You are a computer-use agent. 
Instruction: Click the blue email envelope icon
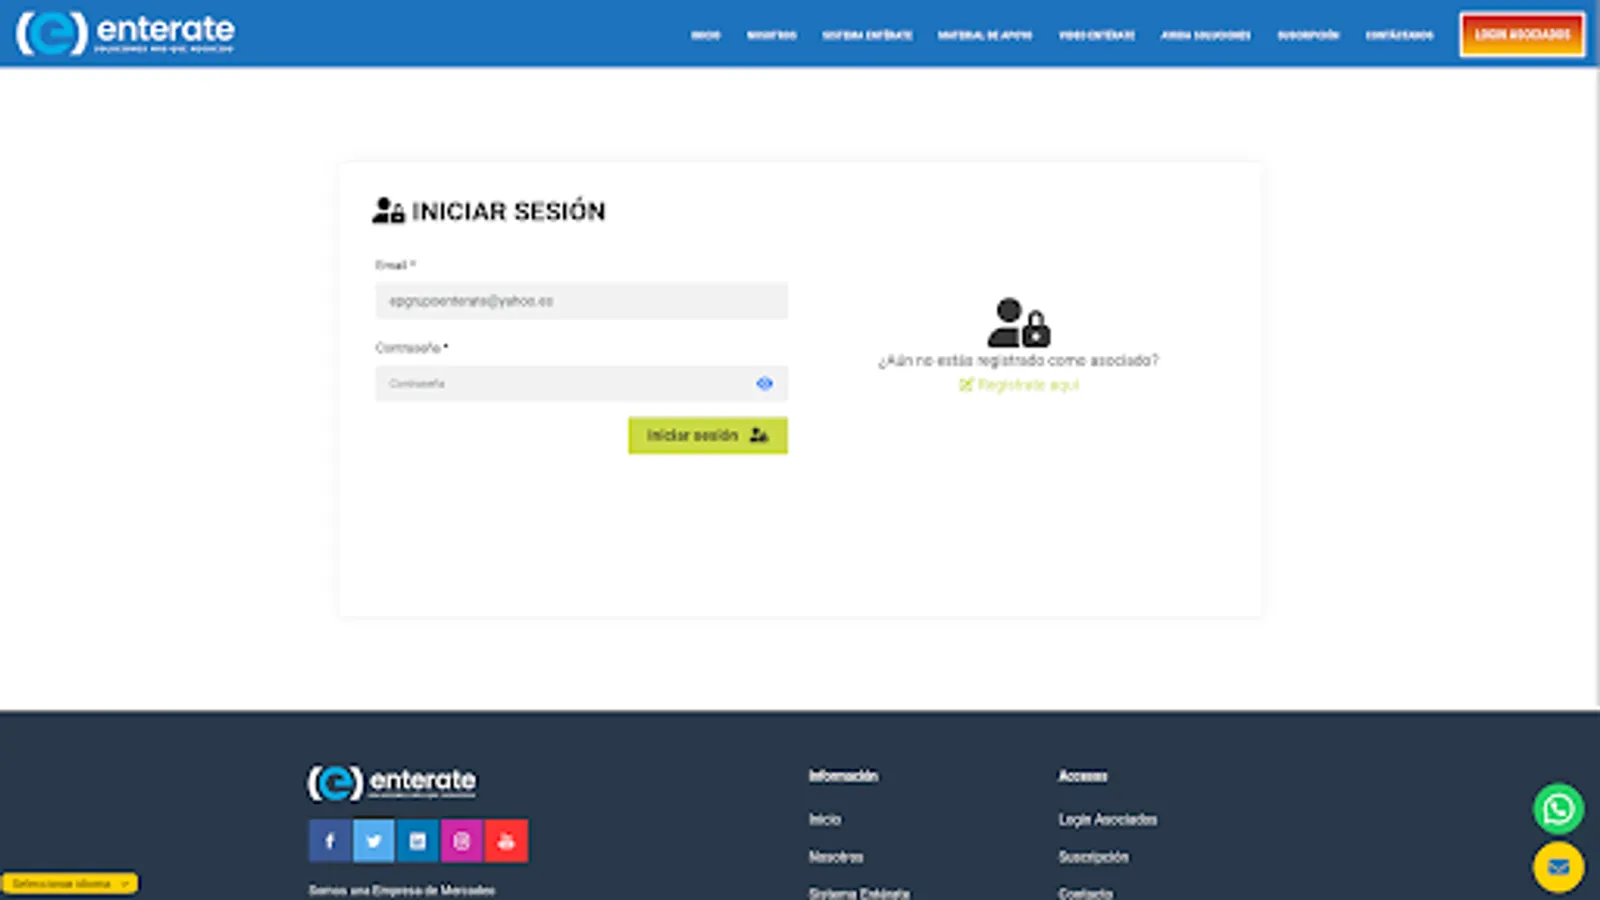pos(1557,866)
